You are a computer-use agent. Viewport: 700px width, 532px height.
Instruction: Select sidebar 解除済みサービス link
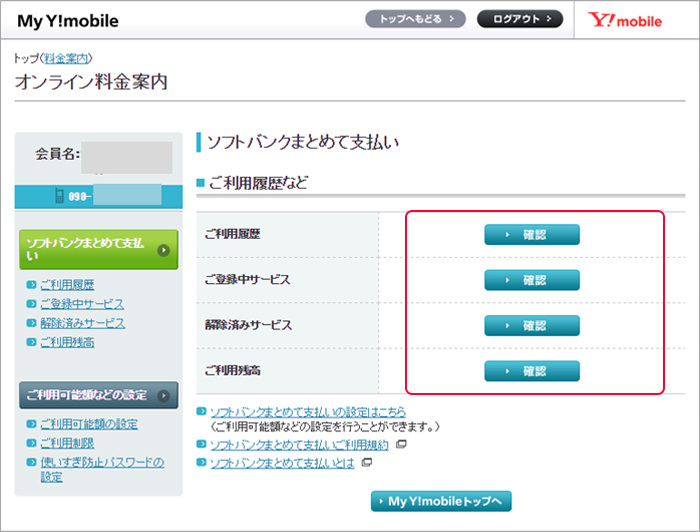tap(82, 323)
